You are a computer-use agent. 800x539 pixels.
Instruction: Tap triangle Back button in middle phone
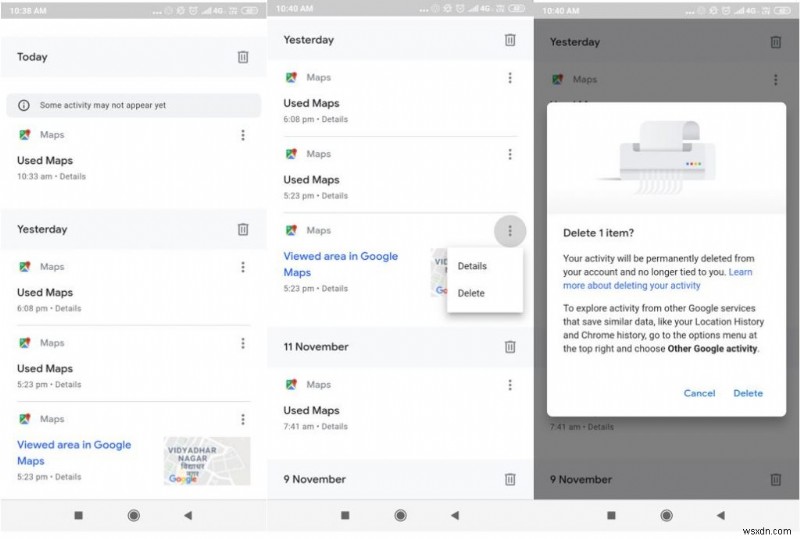coord(455,516)
